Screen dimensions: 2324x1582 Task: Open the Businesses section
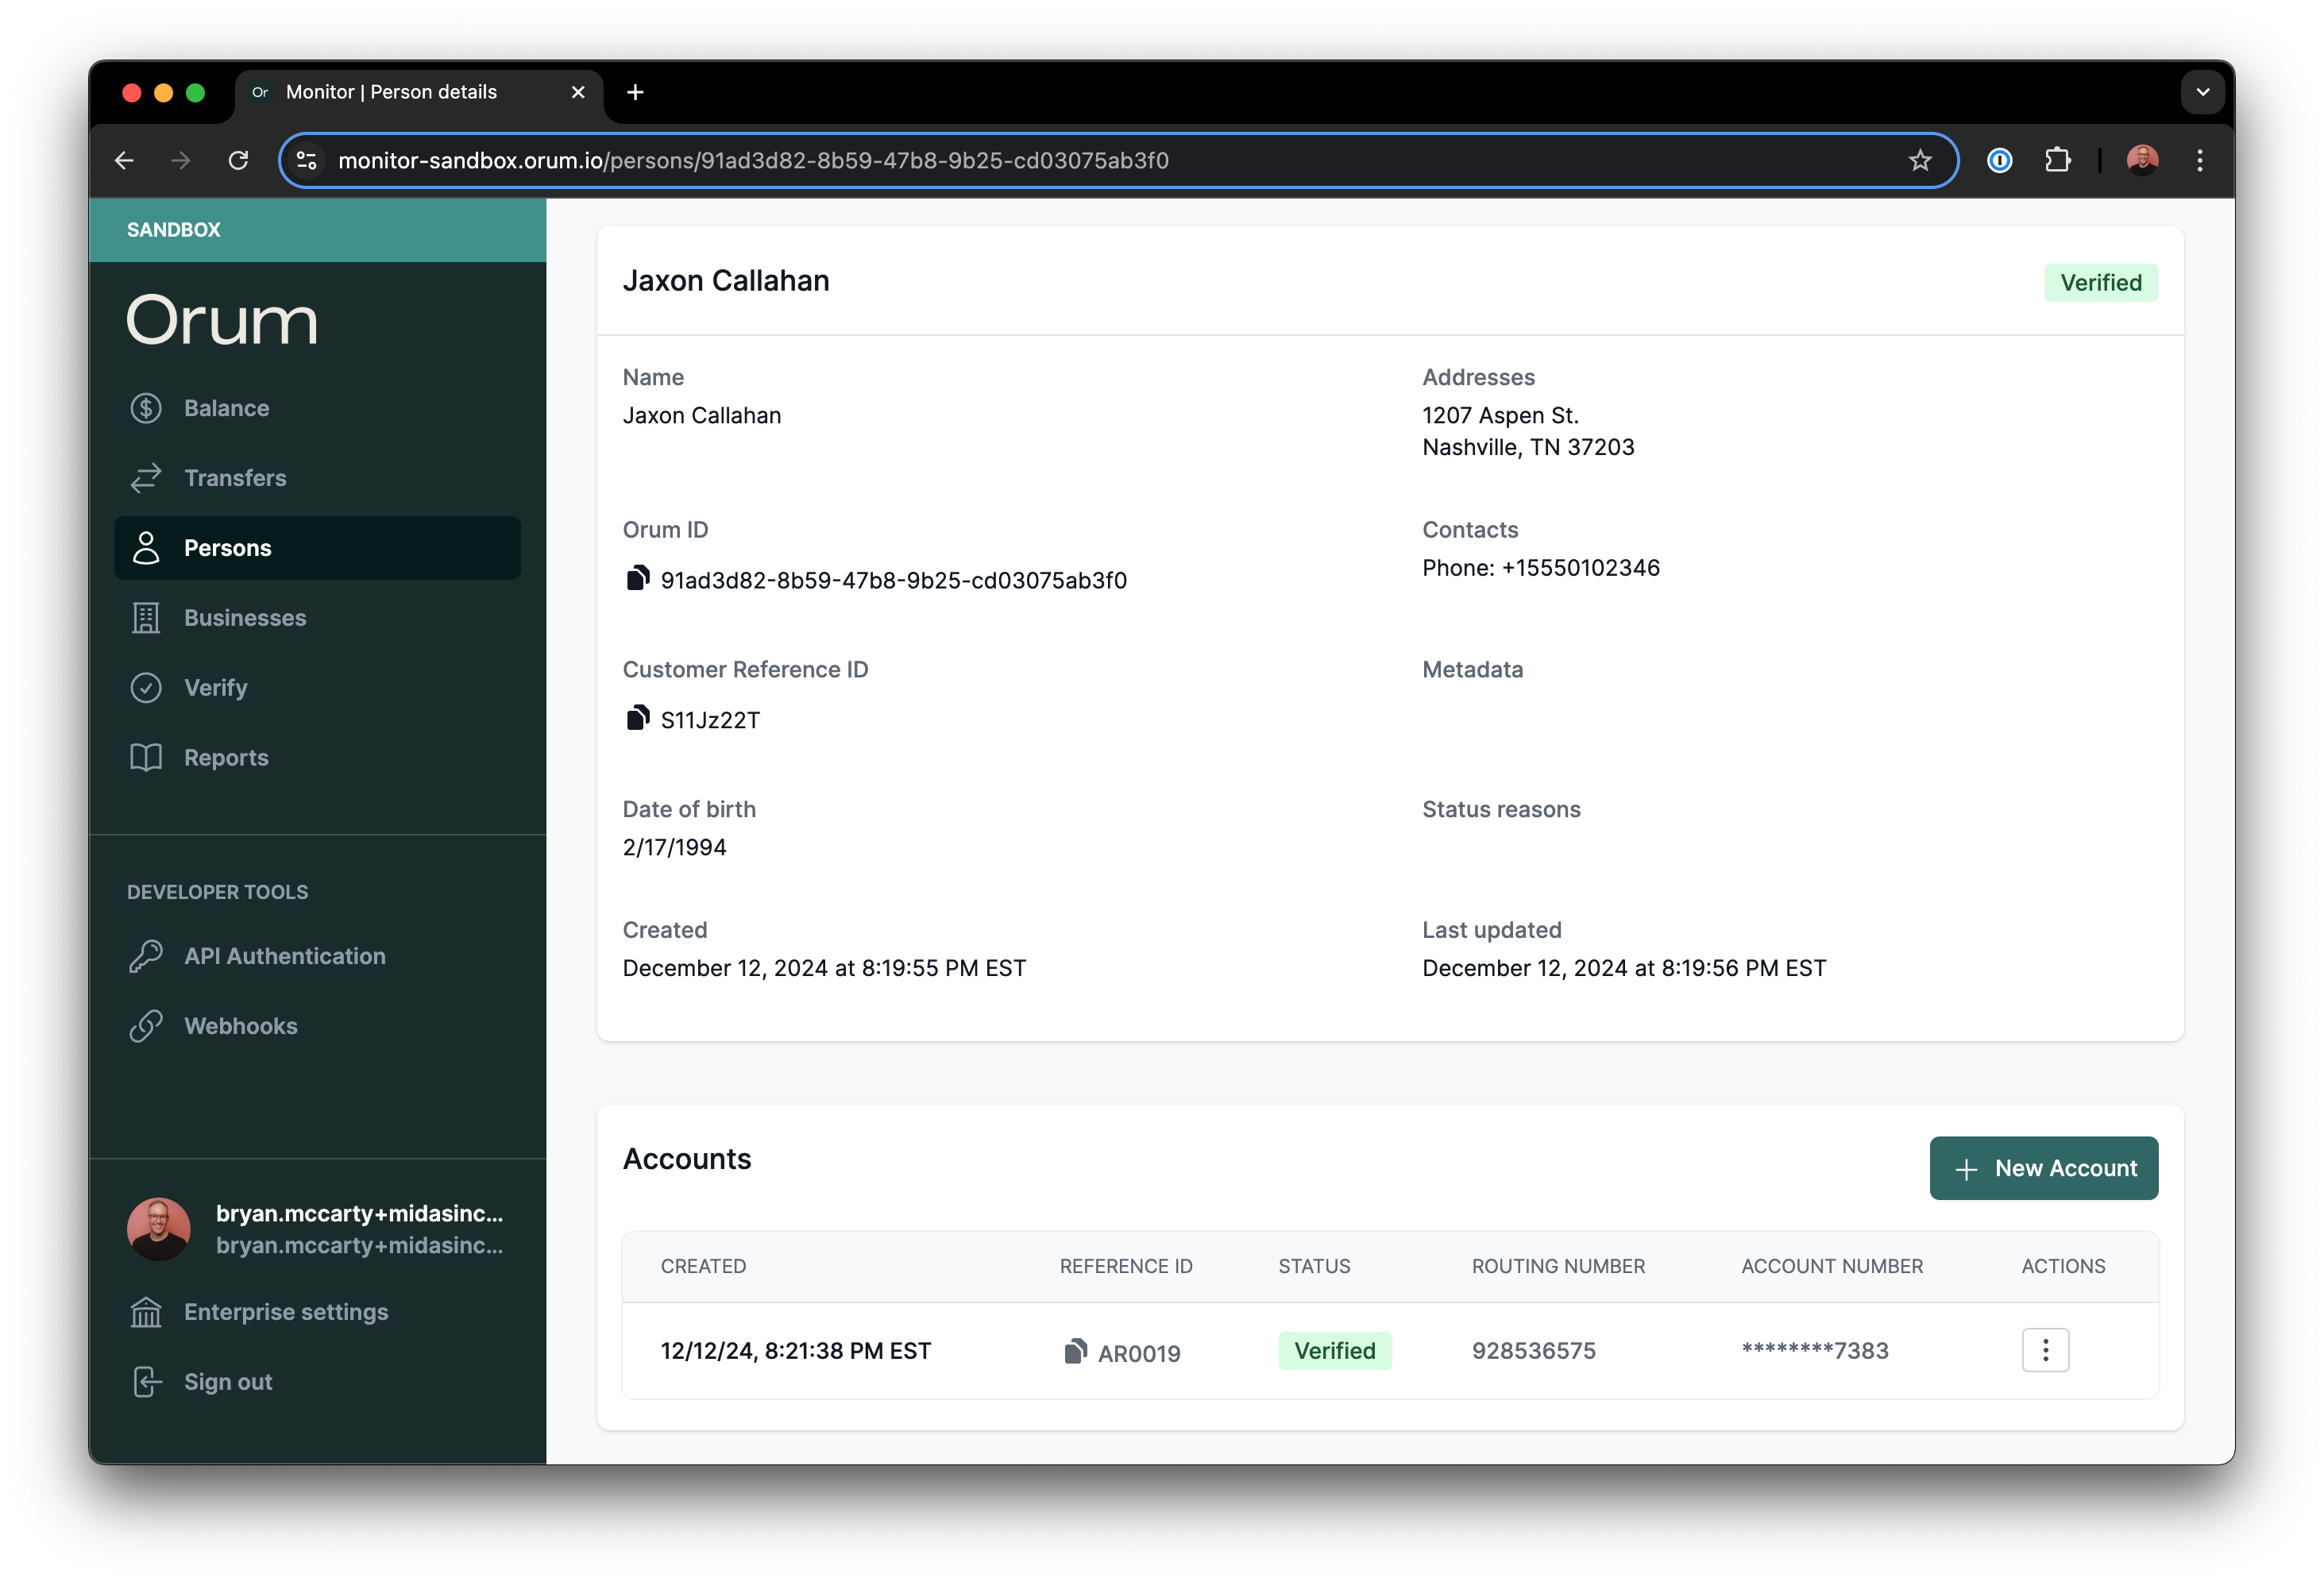pyautogui.click(x=244, y=618)
